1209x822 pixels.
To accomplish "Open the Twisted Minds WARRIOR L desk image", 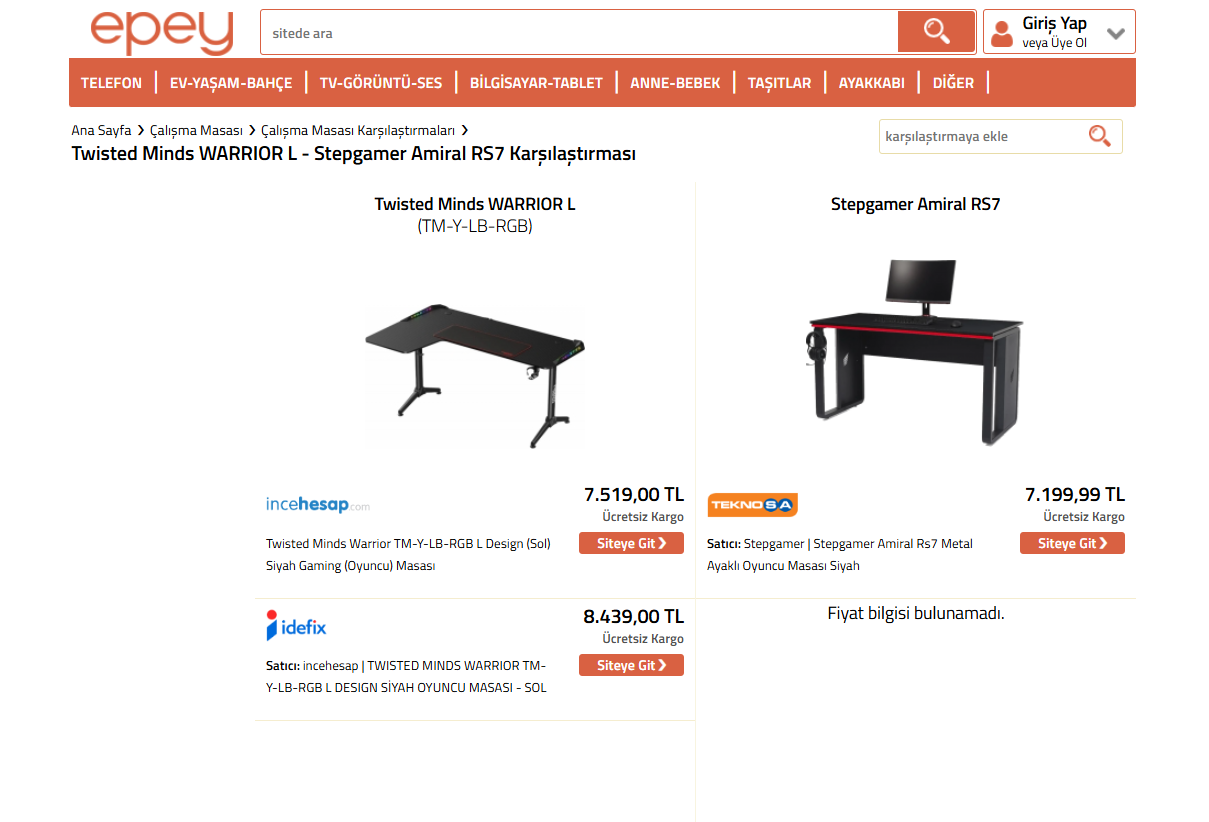I will coord(475,364).
